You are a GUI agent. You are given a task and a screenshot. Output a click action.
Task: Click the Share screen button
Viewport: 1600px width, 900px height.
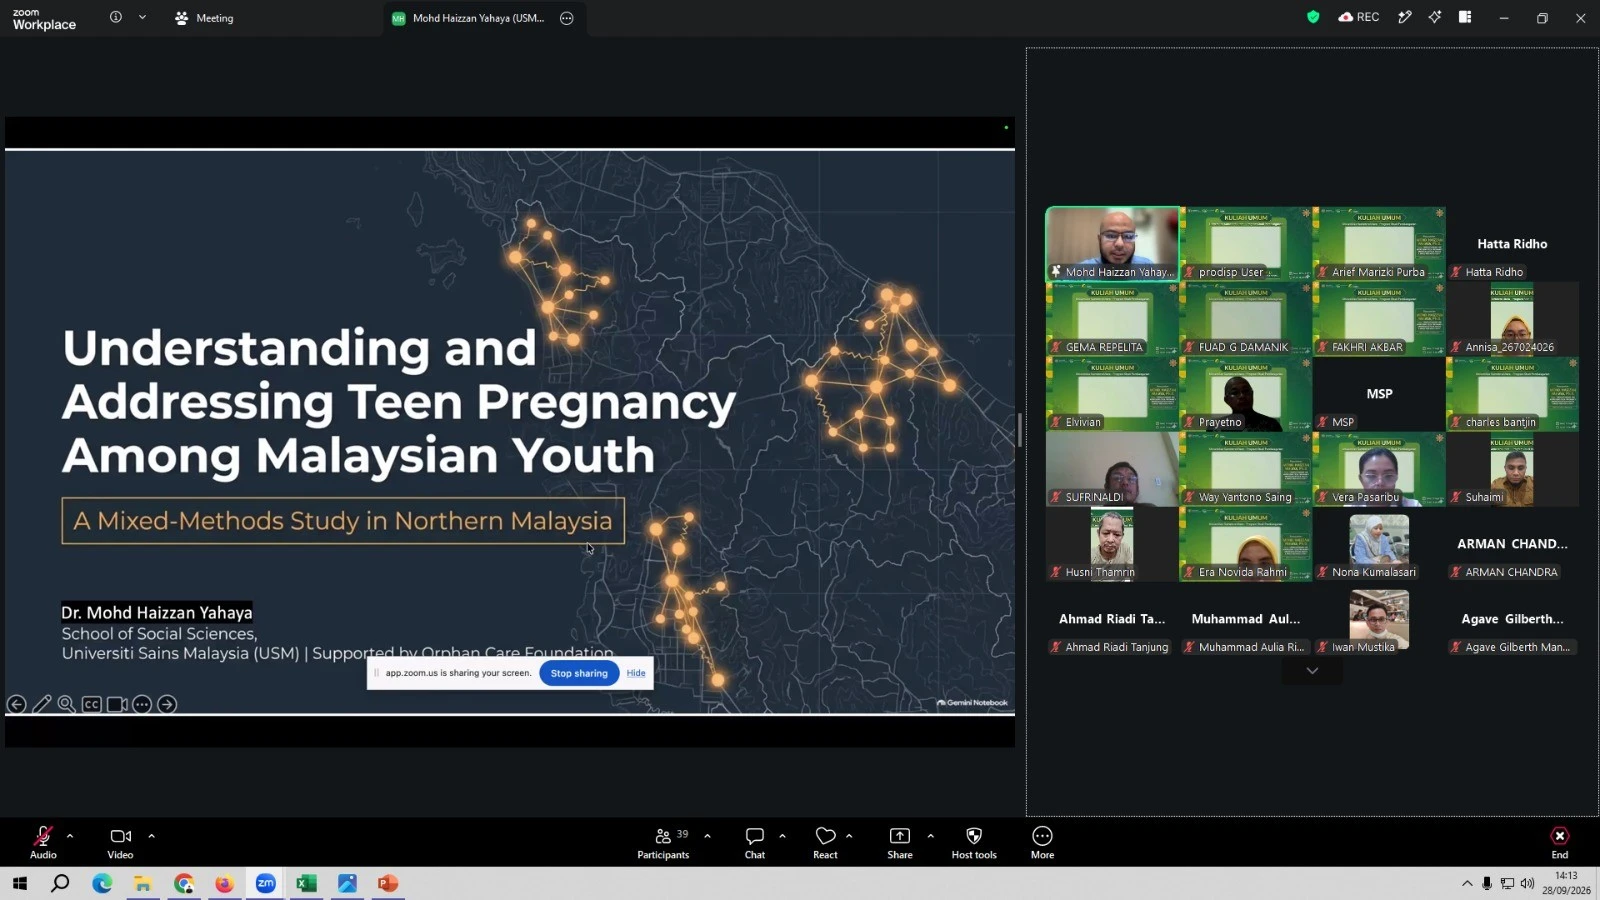coord(900,842)
